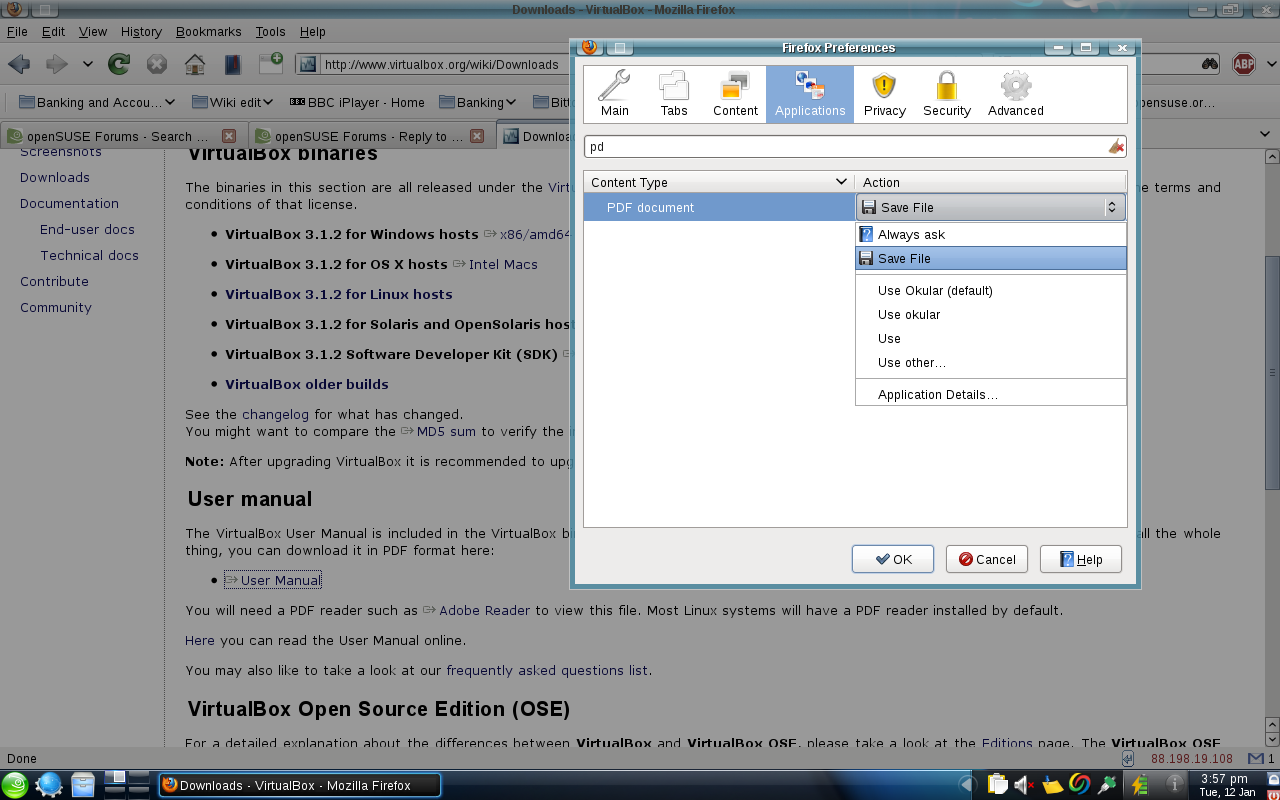Open the 'frequently asked questions list' link
This screenshot has height=800, width=1280.
click(x=547, y=670)
